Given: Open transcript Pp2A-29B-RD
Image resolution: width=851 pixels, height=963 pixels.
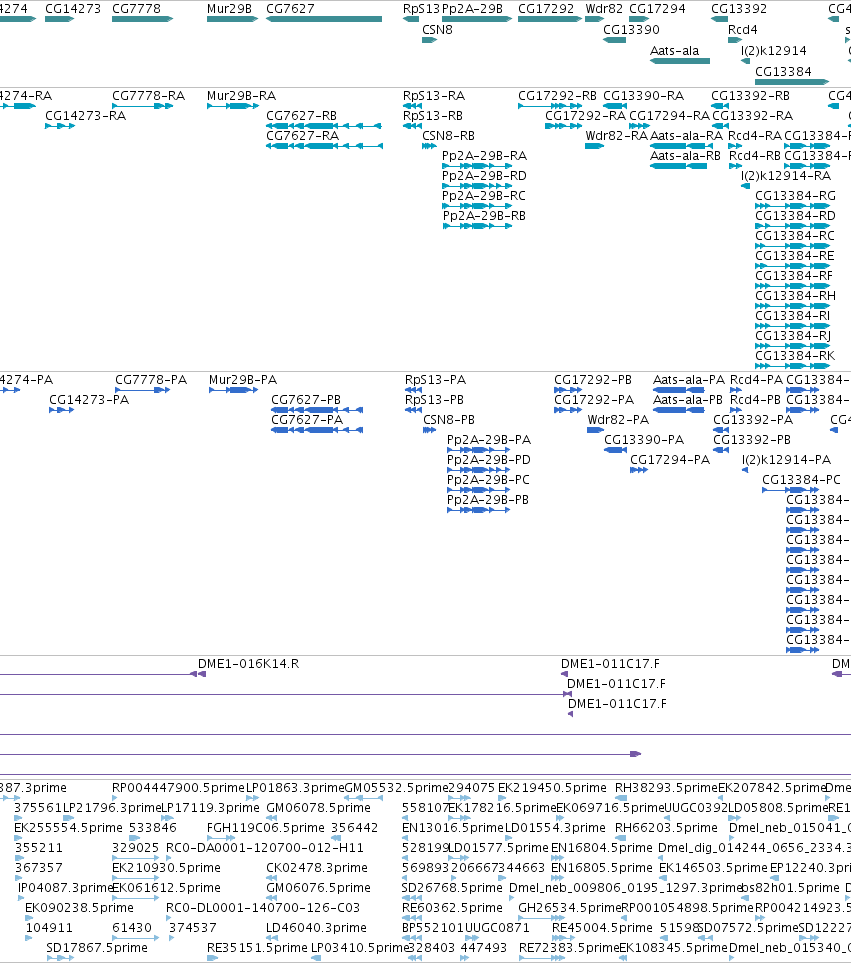Looking at the screenshot, I should click(x=484, y=176).
